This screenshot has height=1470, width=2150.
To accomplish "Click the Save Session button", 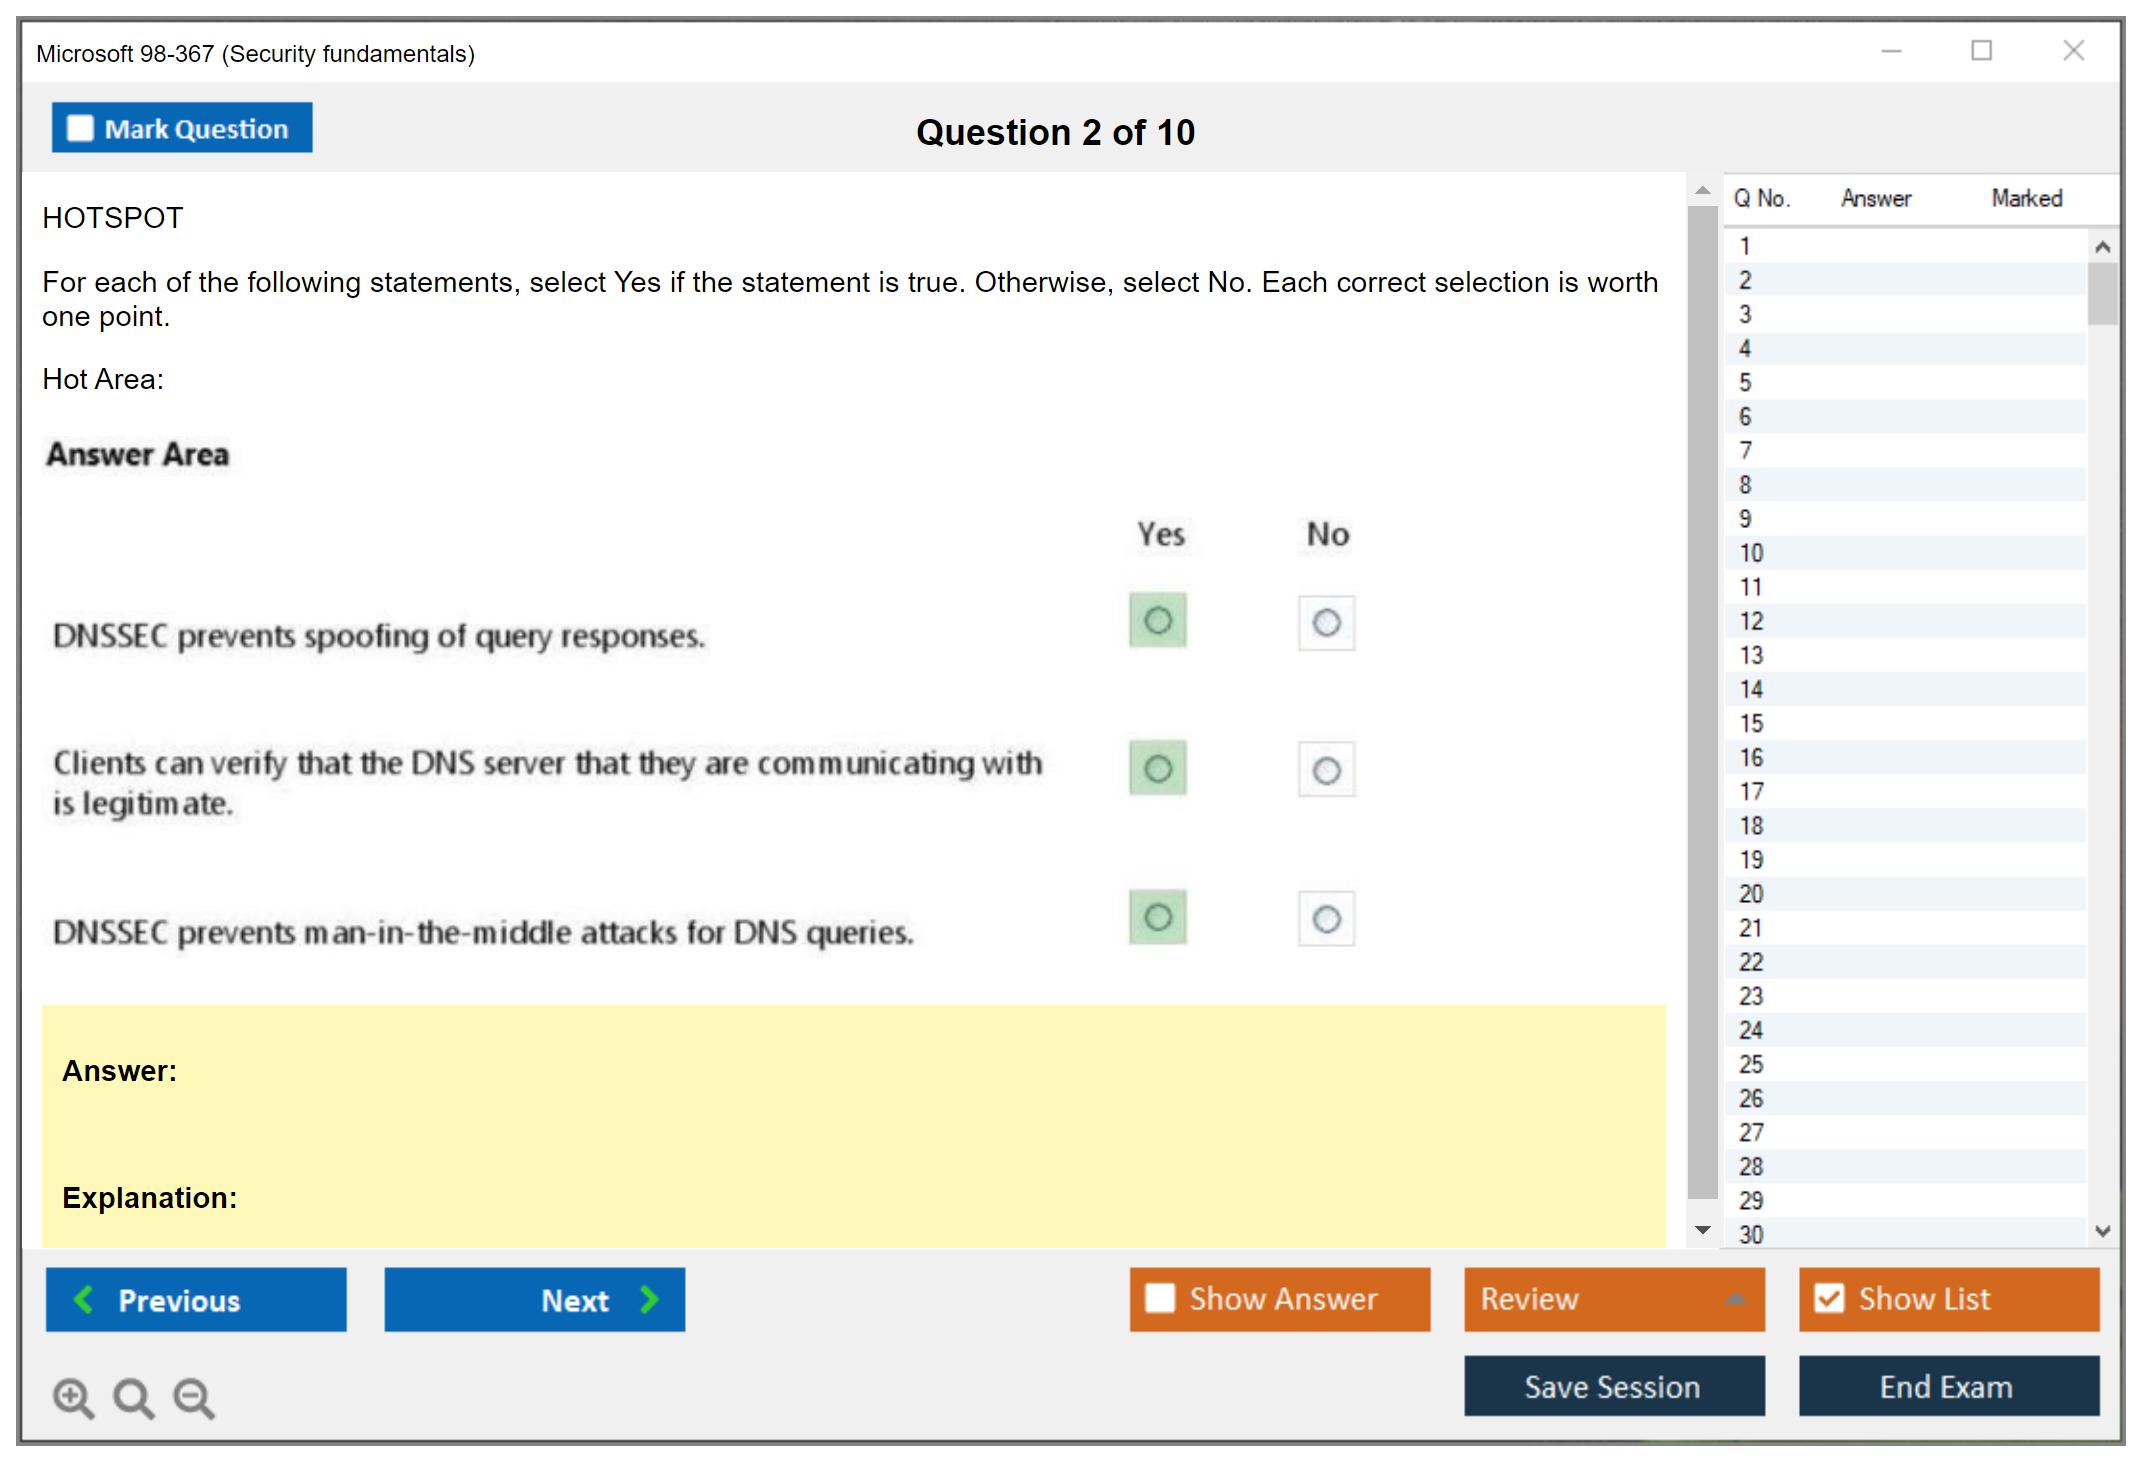I will [1613, 1386].
